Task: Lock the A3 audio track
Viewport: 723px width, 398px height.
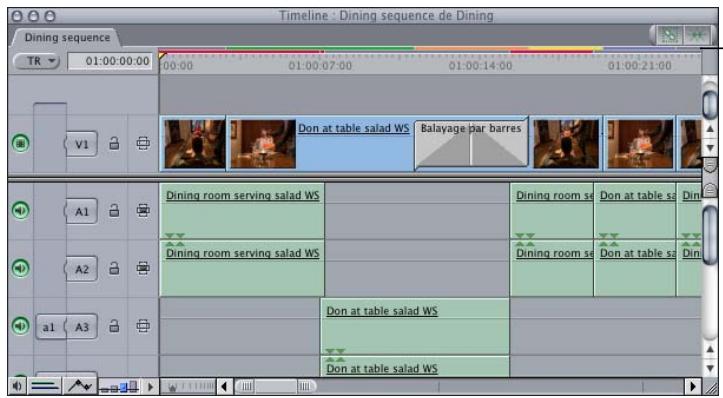Action: coord(114,326)
